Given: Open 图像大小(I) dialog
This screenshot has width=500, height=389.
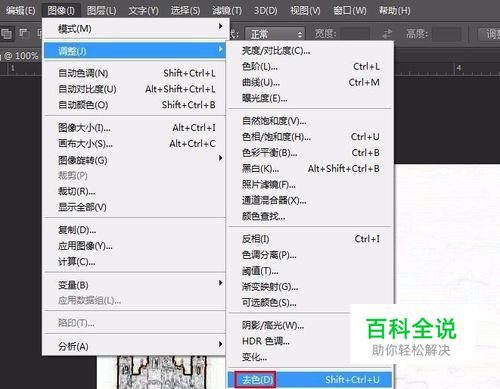Looking at the screenshot, I should (134, 128).
